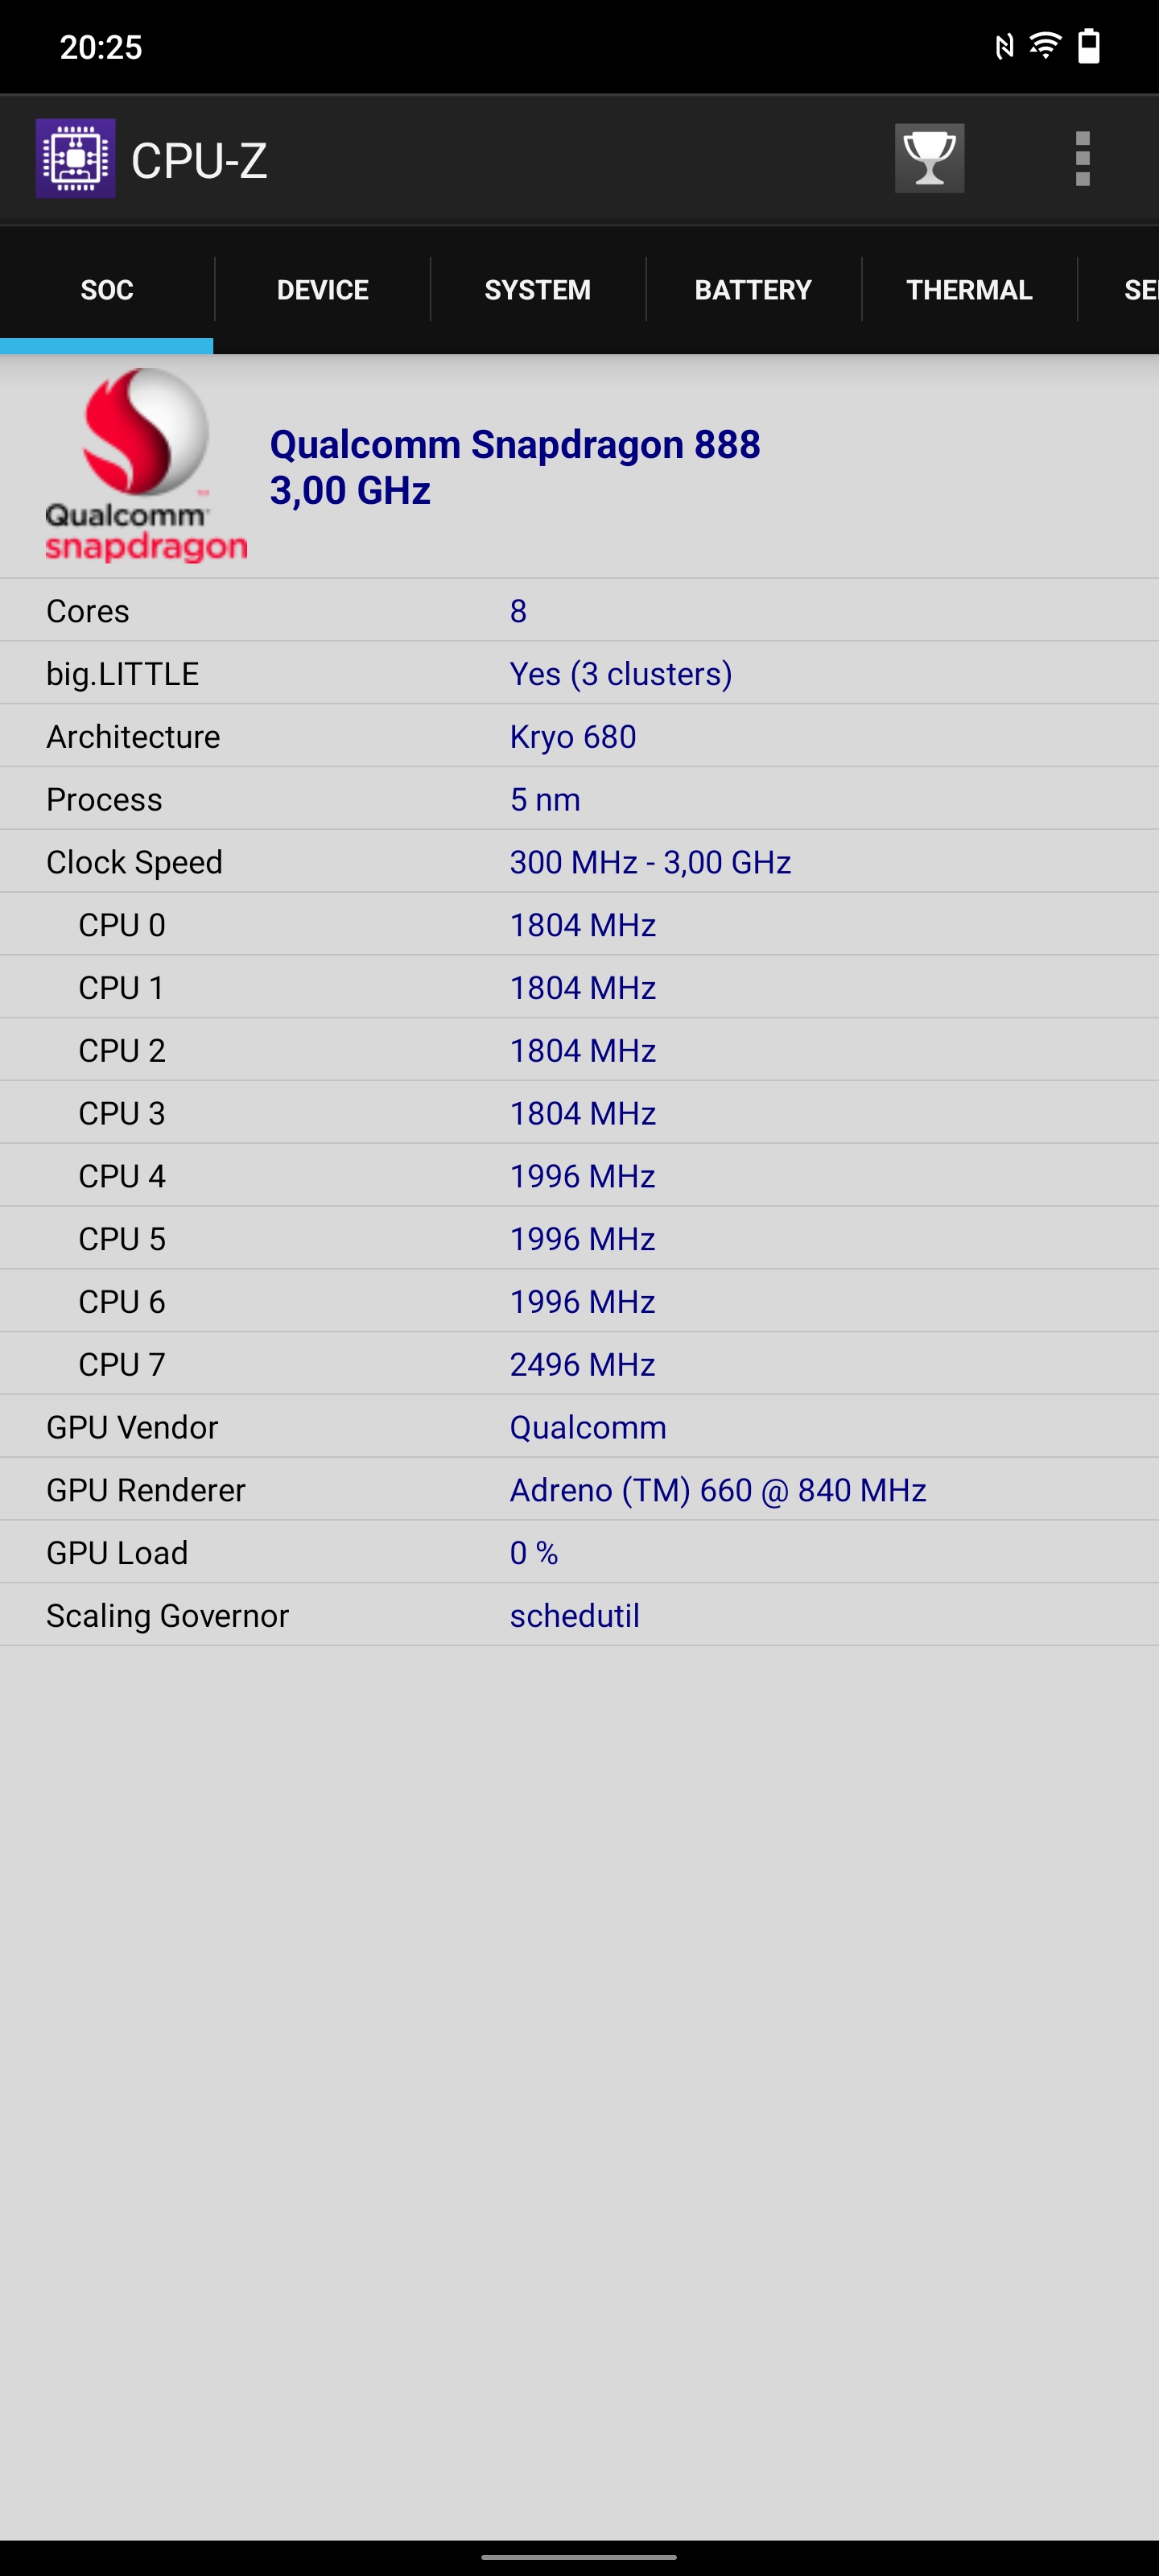Select the schedutil governor value

point(575,1616)
